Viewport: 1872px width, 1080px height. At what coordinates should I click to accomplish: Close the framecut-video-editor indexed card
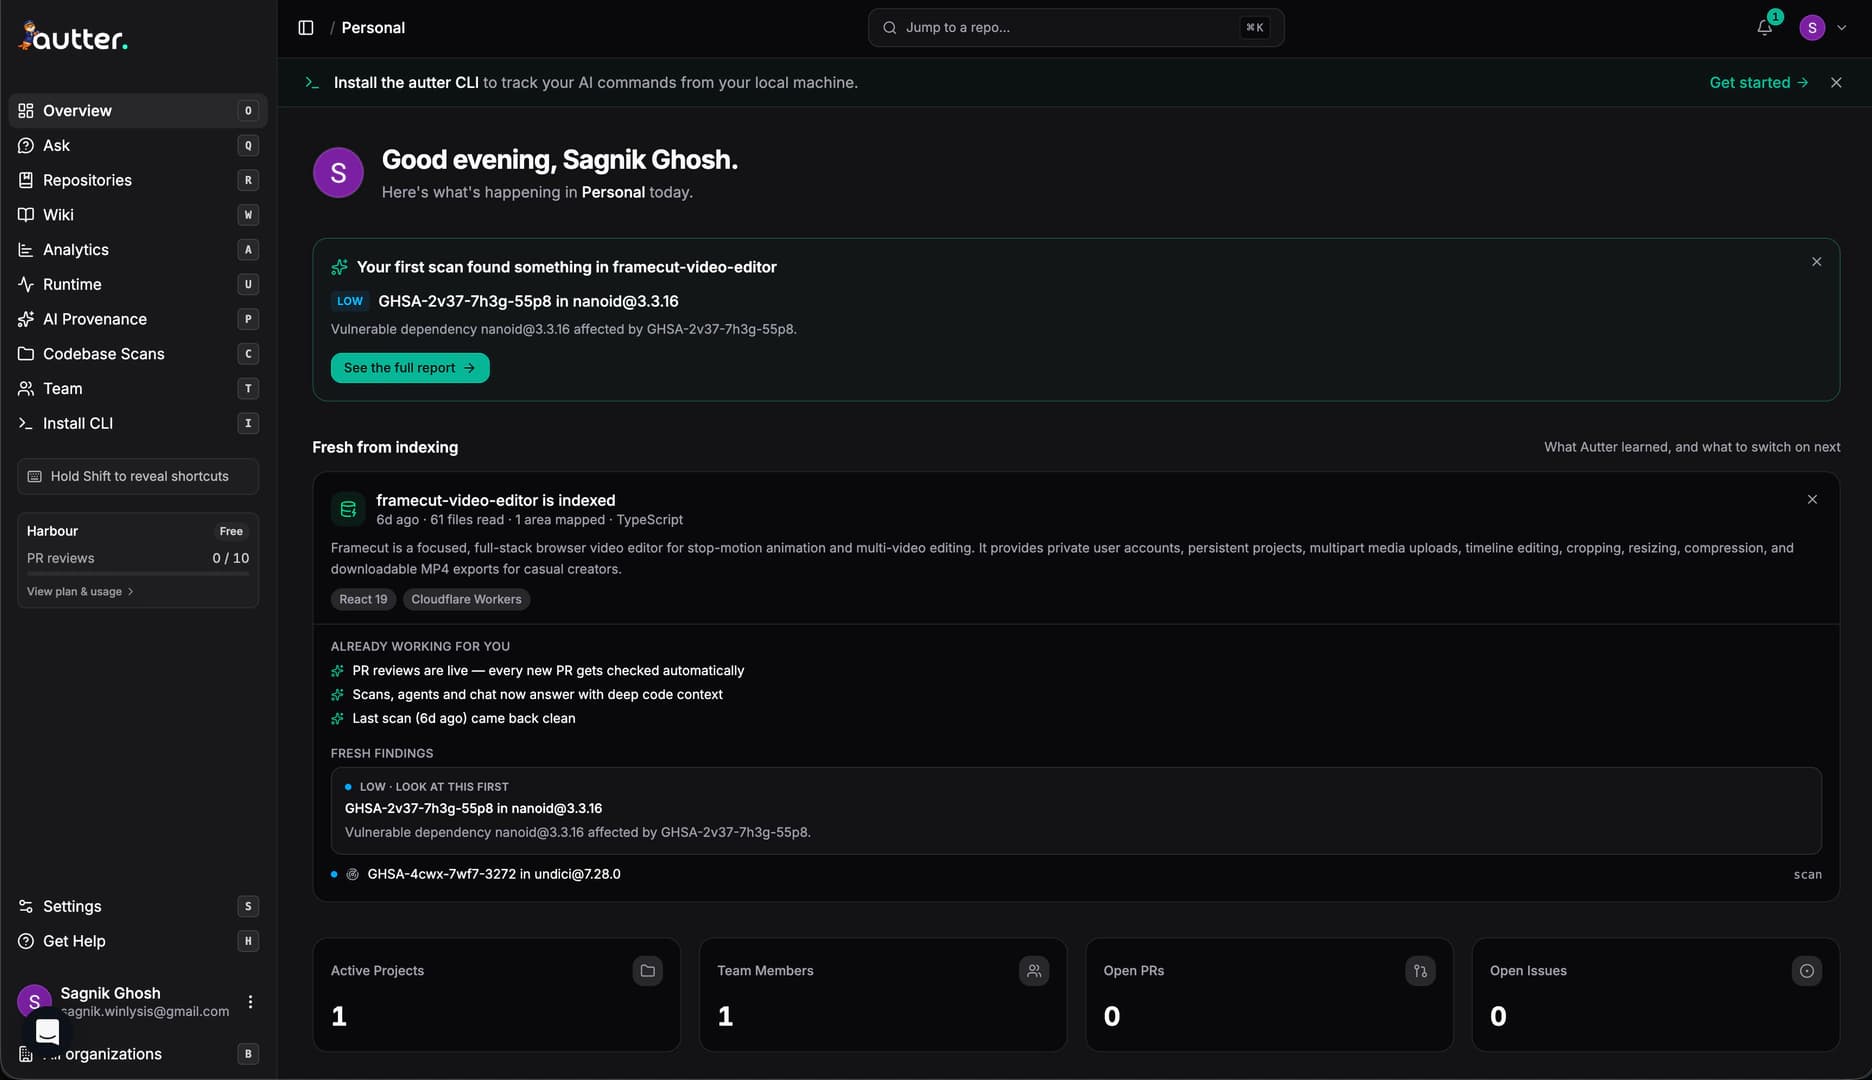point(1812,500)
